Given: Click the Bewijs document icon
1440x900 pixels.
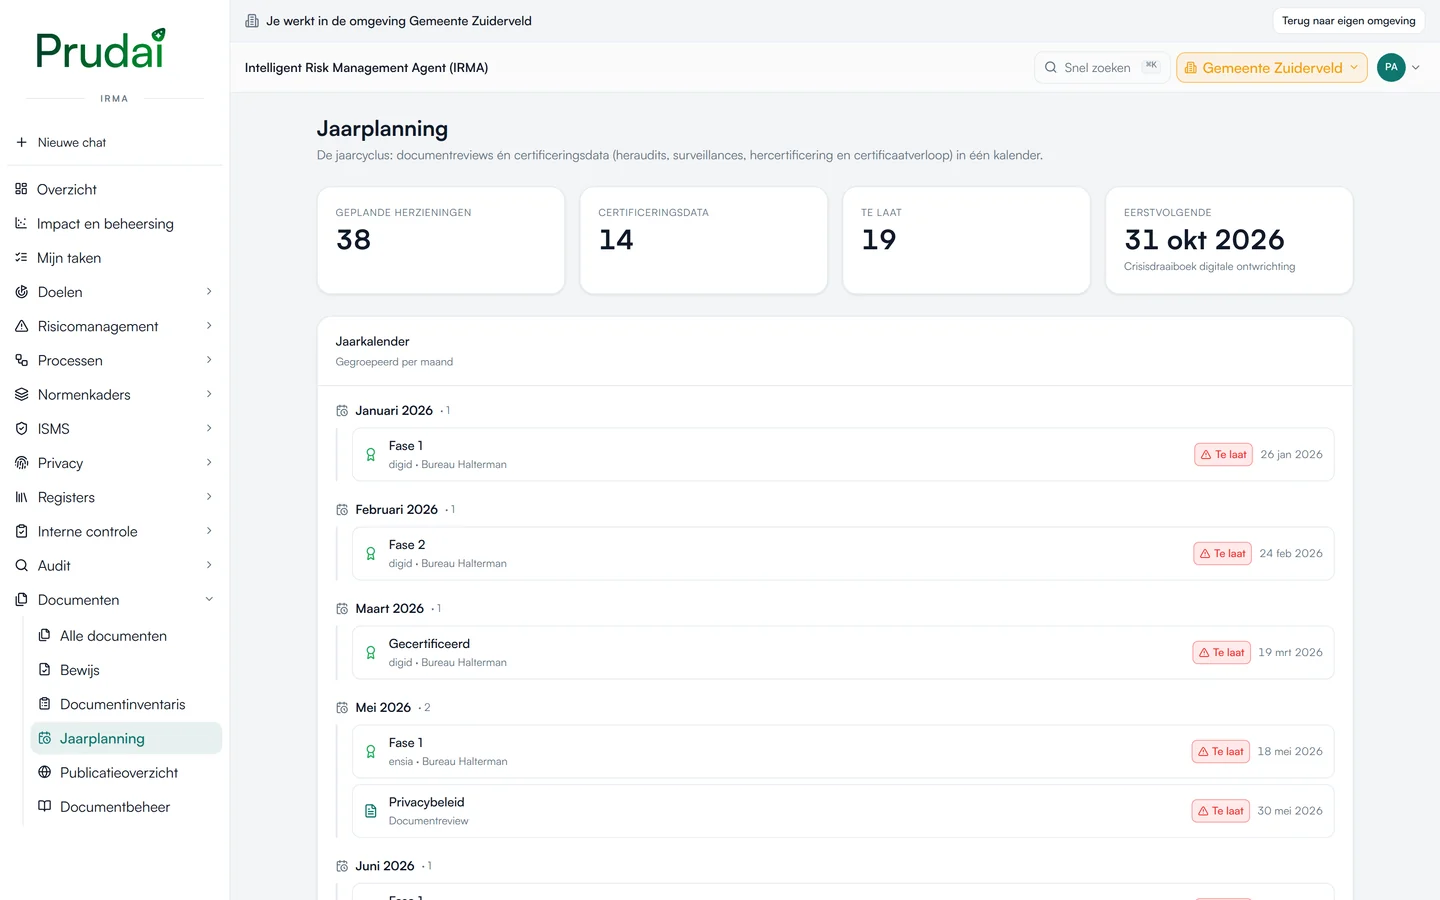Looking at the screenshot, I should [44, 669].
